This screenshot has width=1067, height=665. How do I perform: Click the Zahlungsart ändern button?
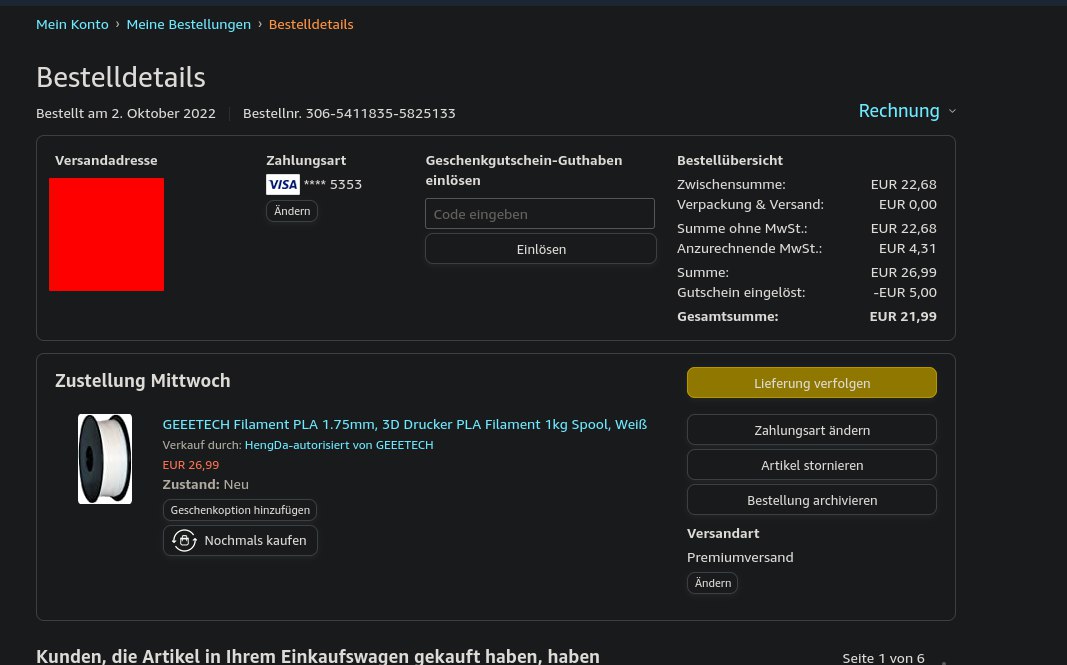[x=811, y=430]
